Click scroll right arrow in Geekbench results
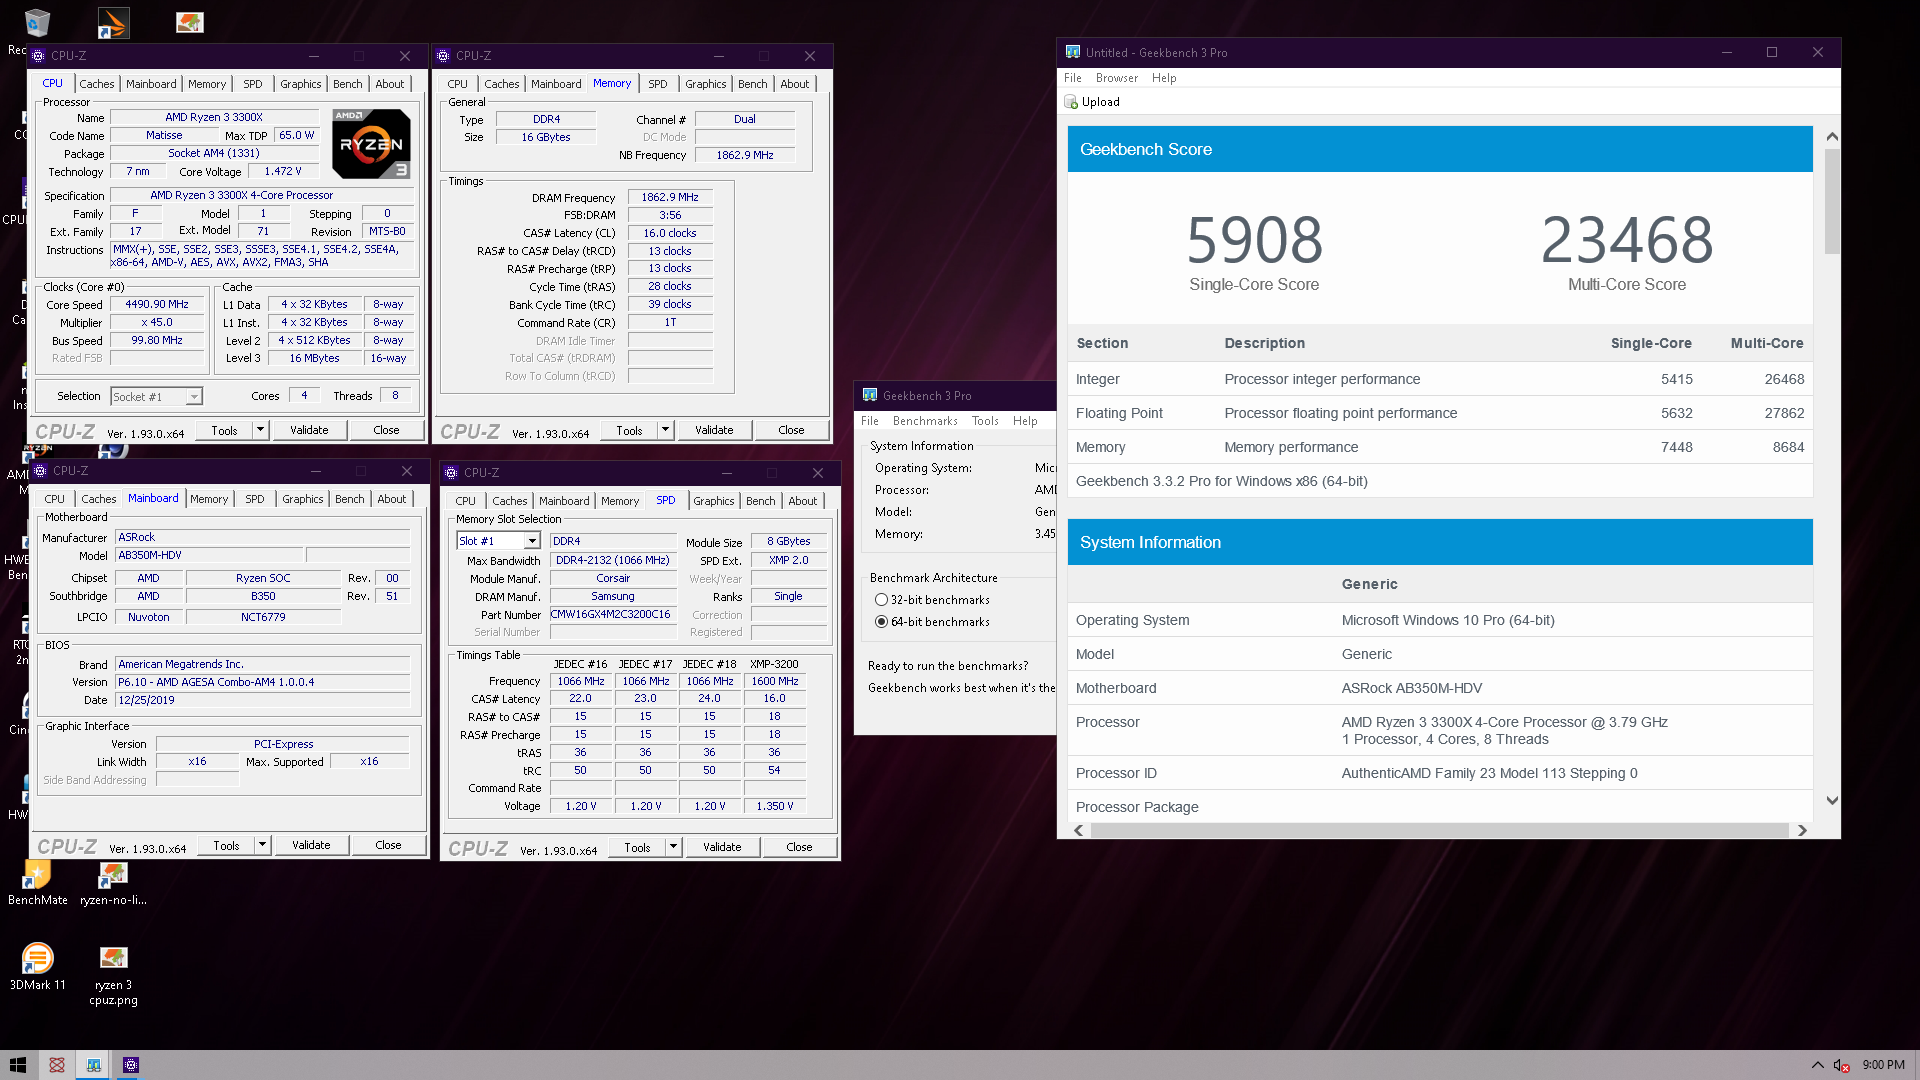 pos(1802,830)
